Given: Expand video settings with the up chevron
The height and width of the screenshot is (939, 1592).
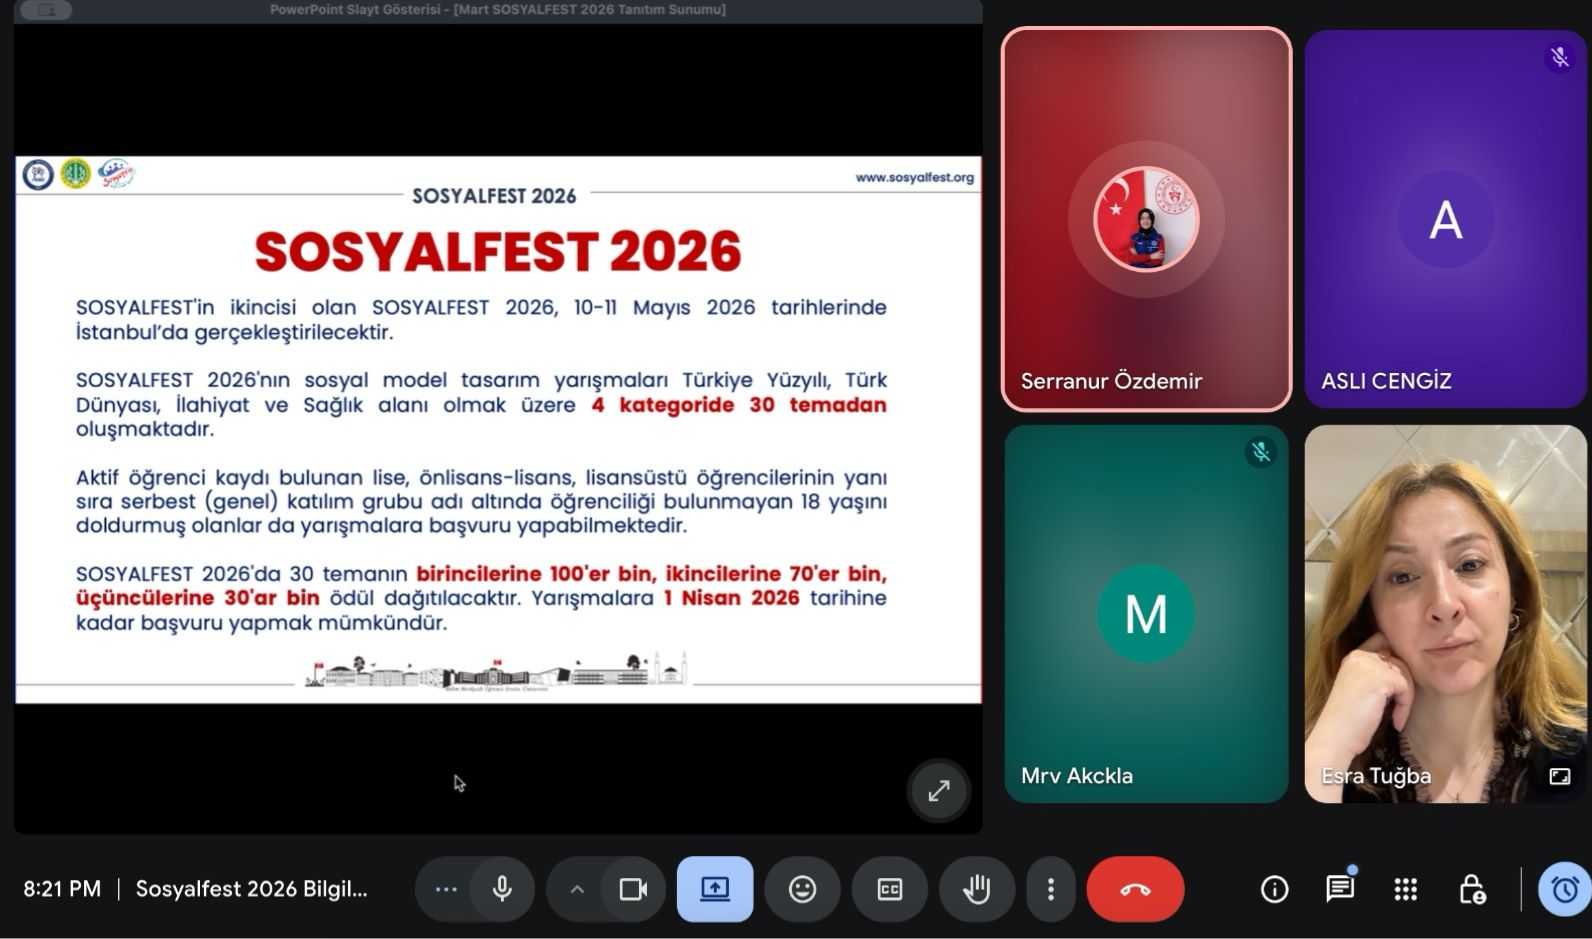Looking at the screenshot, I should (577, 889).
